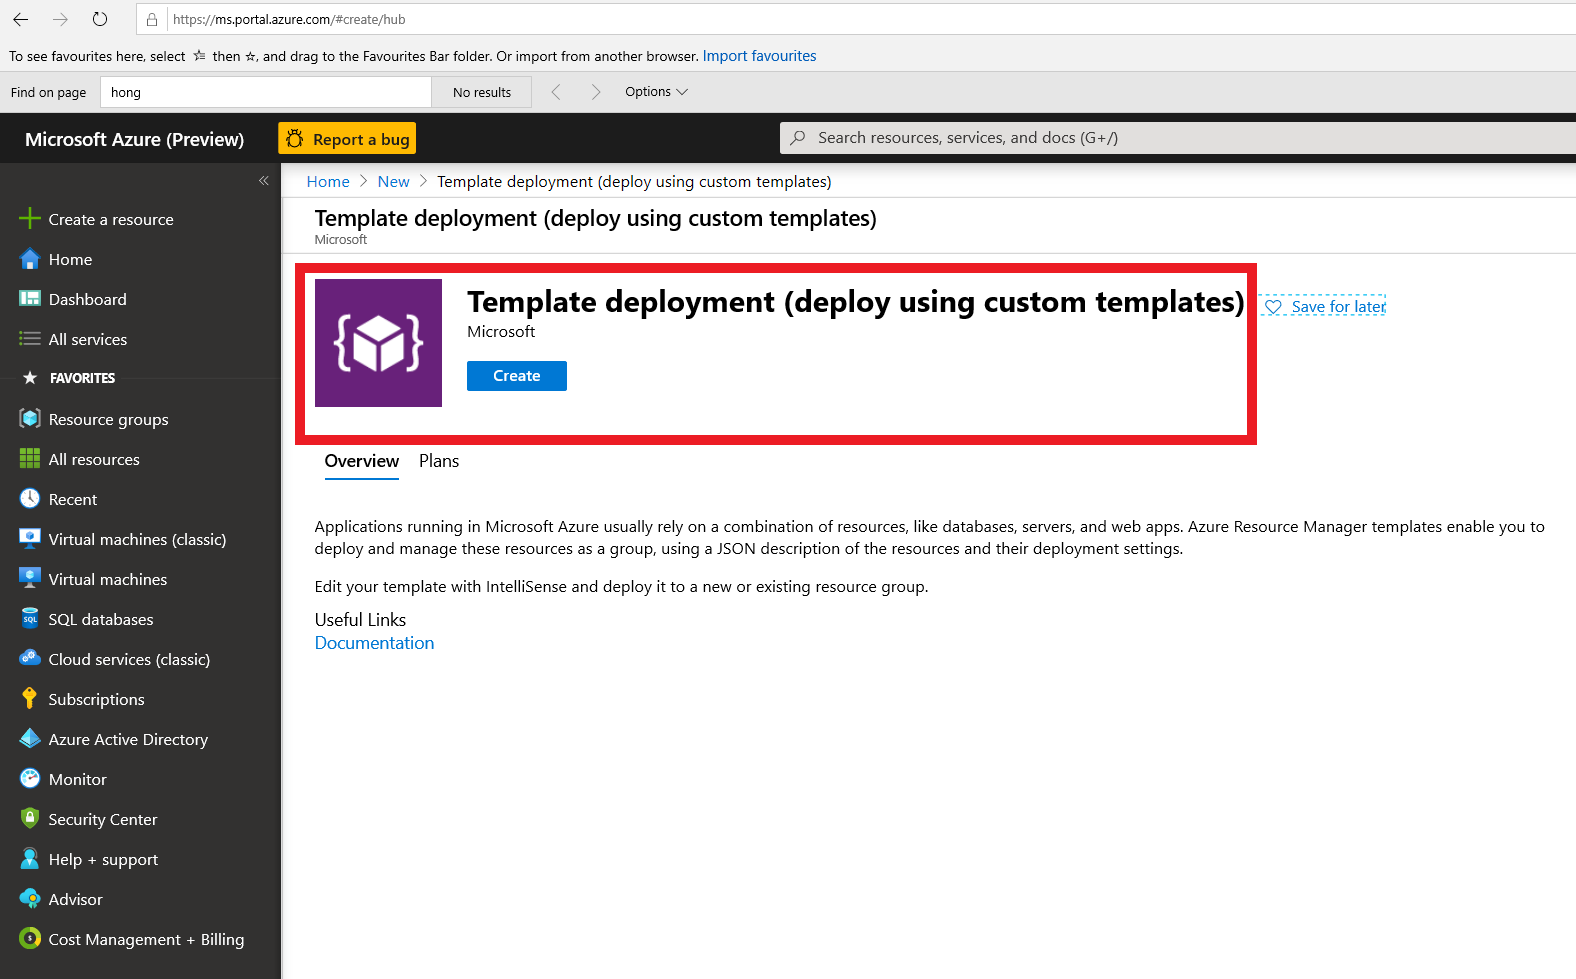The image size is (1576, 979).
Task: Click the Report a bug button
Action: tap(347, 139)
